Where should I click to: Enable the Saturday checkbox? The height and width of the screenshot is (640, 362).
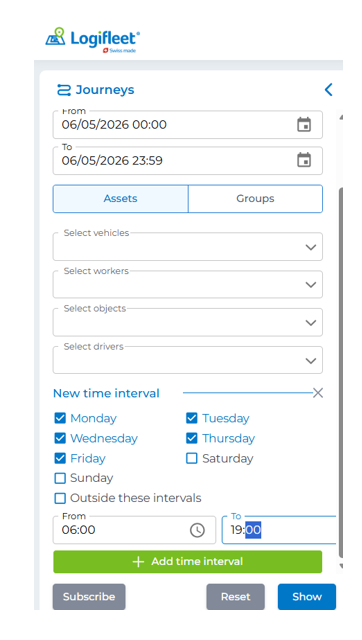(191, 458)
